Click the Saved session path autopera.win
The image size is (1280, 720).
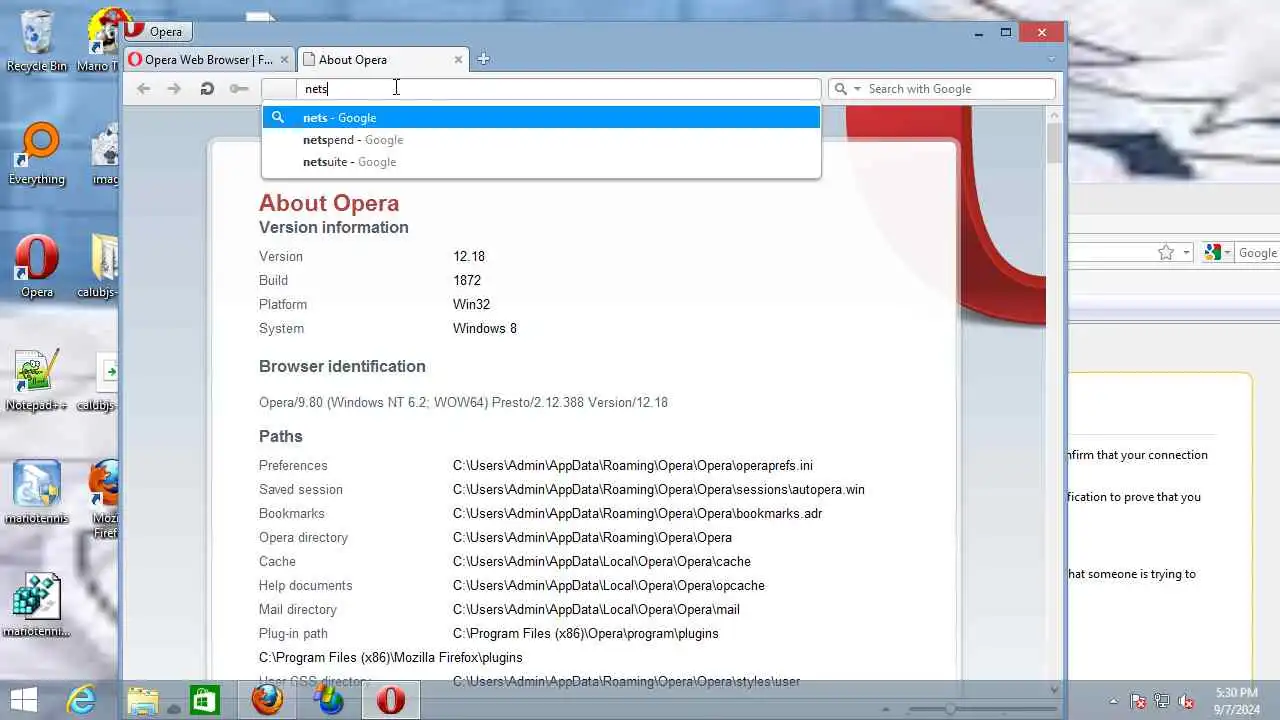click(x=659, y=489)
